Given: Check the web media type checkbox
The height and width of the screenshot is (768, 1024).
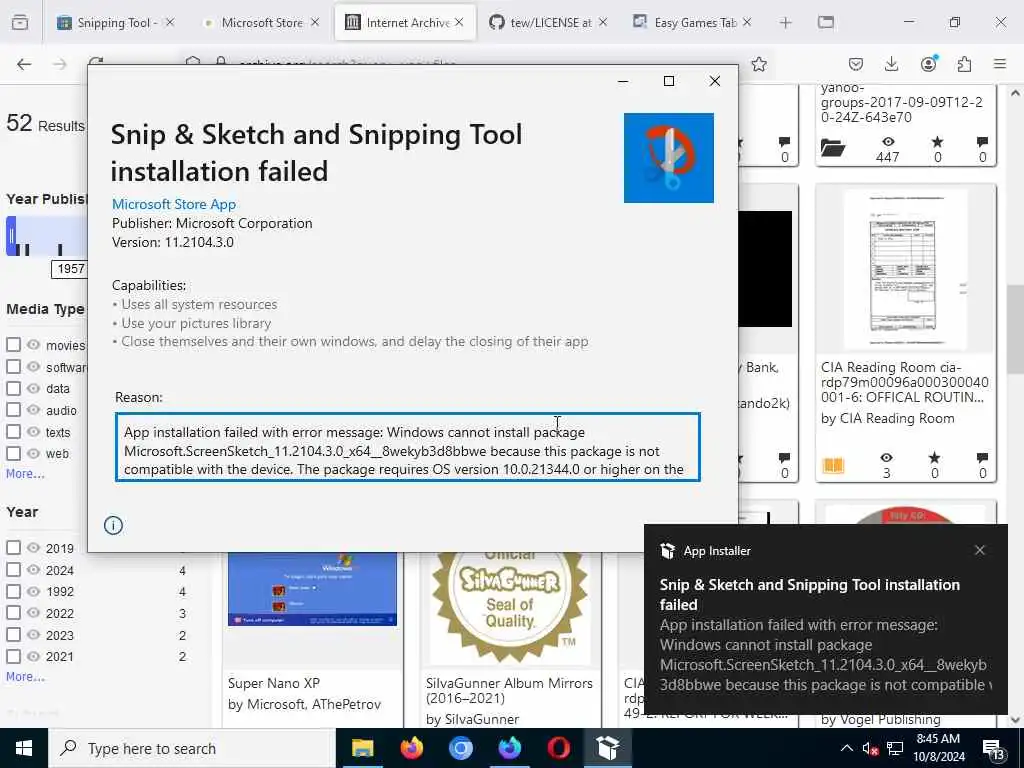Looking at the screenshot, I should (x=13, y=453).
